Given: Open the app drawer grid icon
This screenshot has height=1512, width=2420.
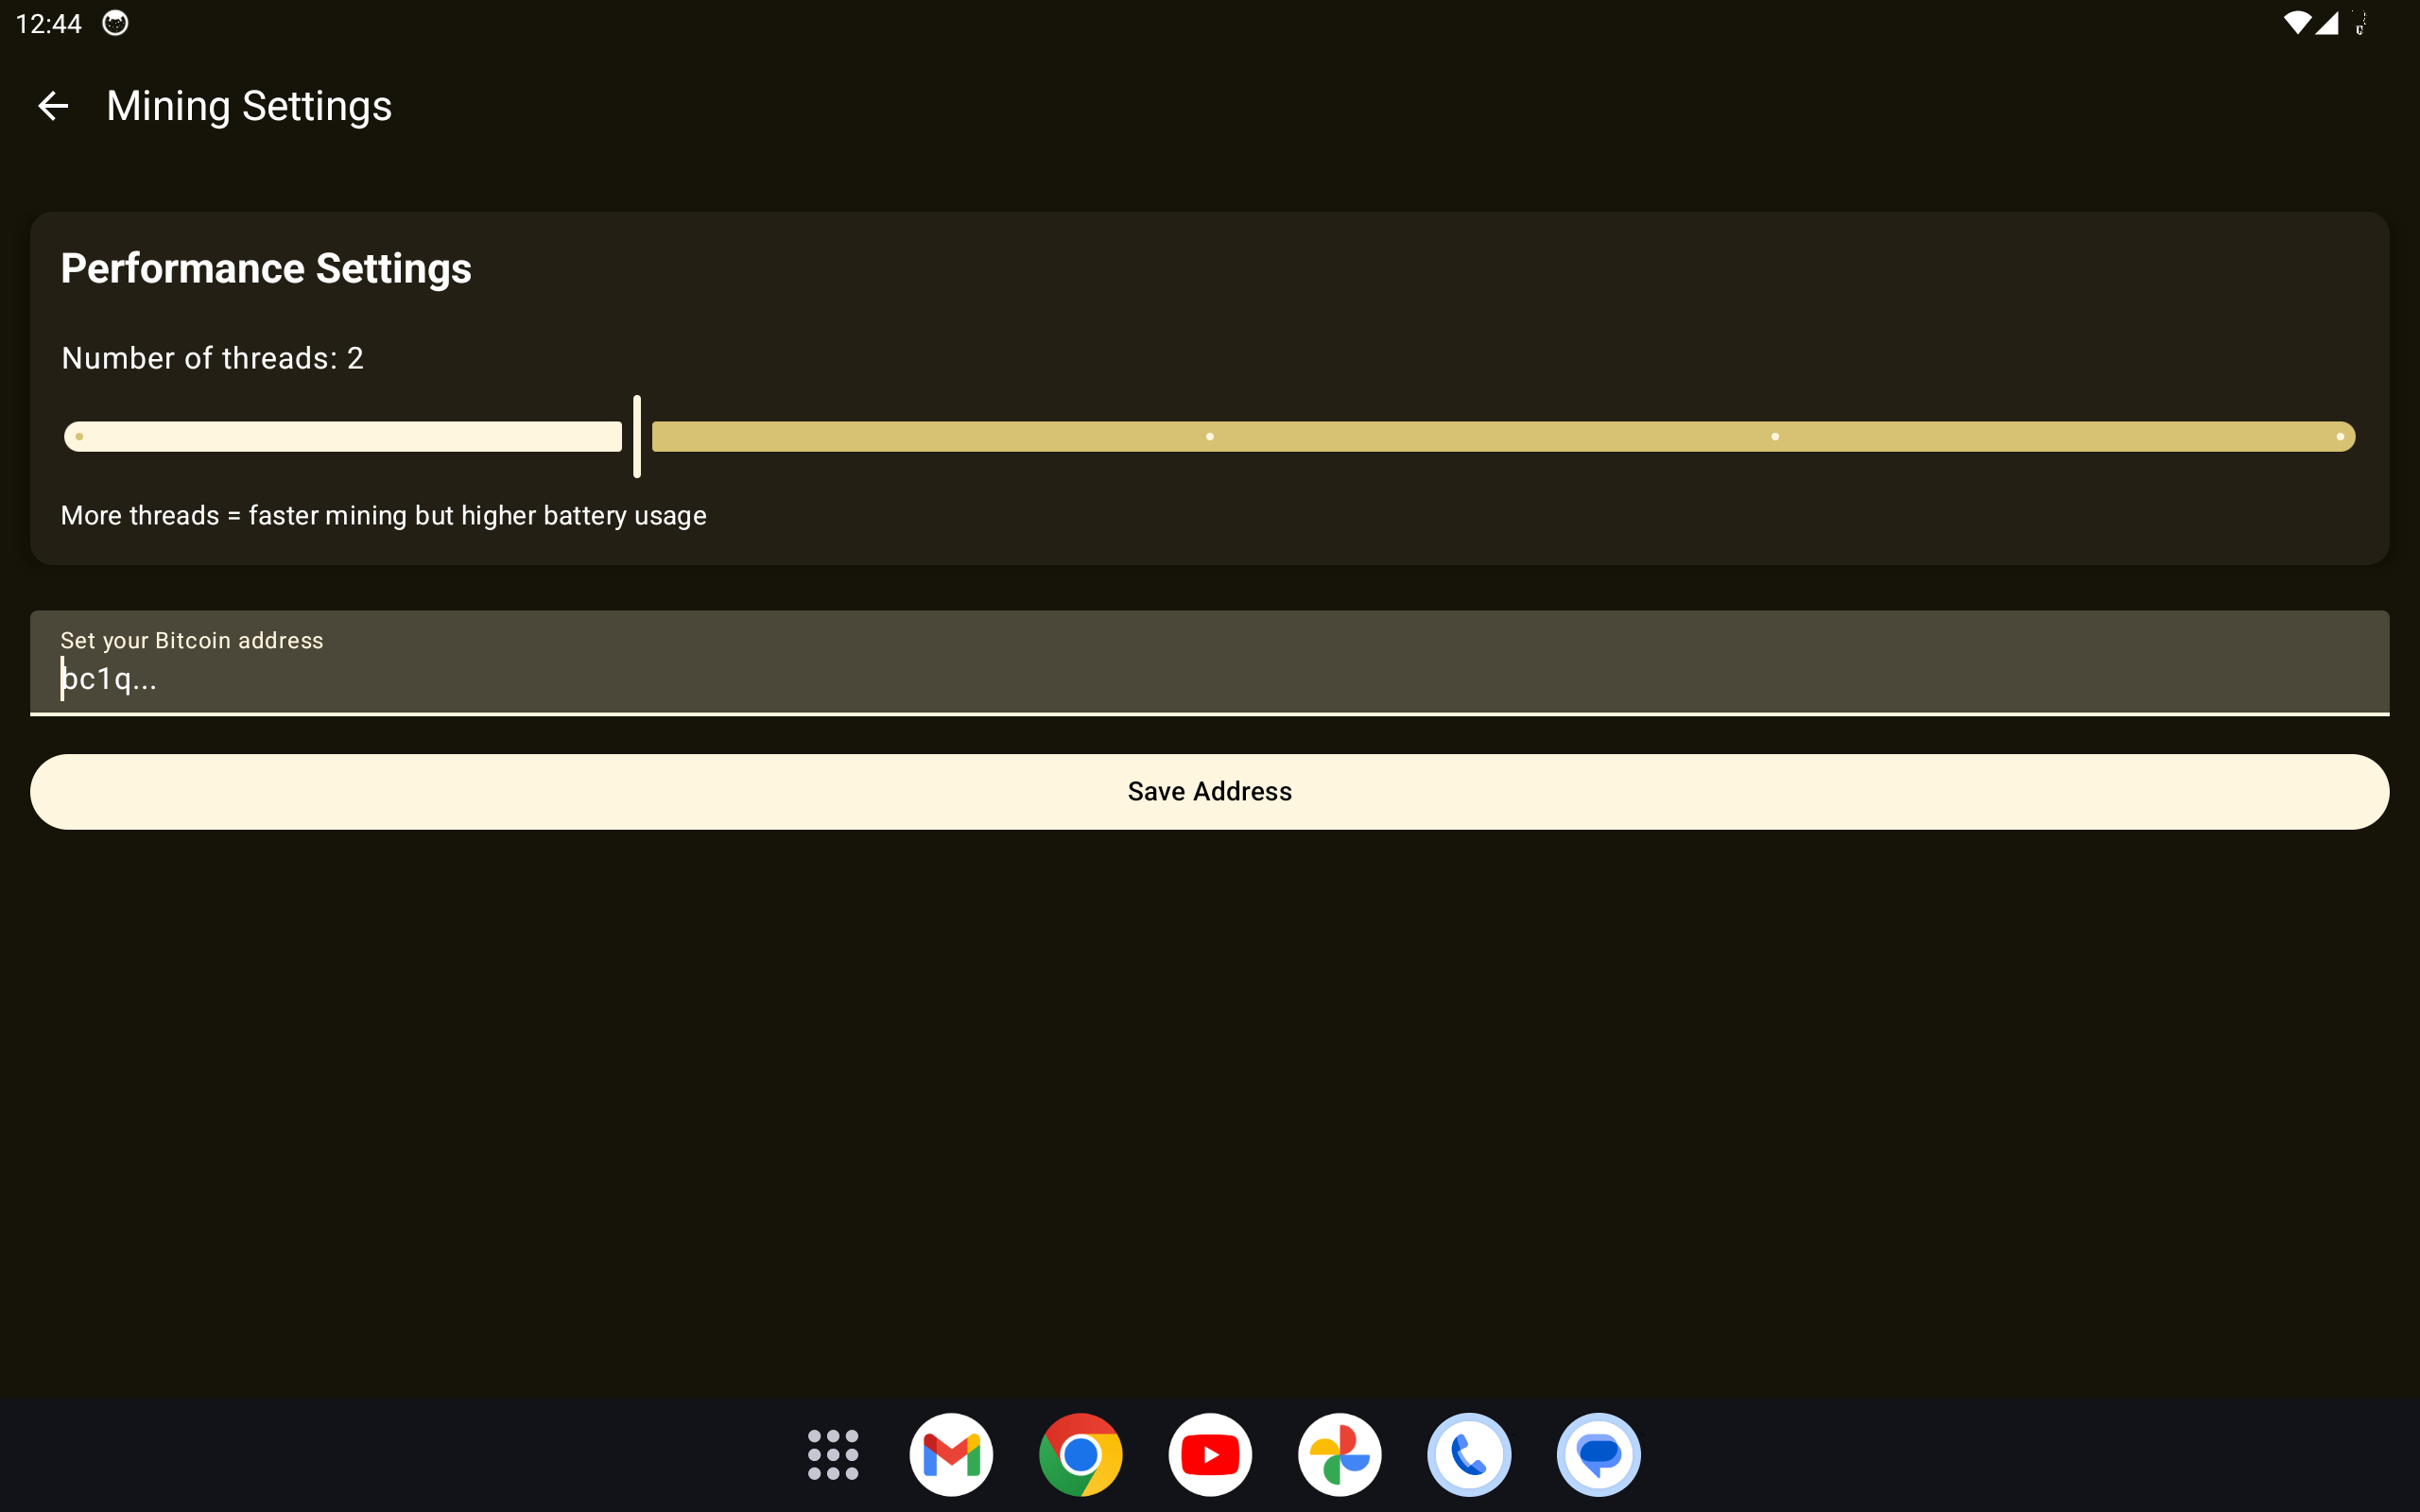Looking at the screenshot, I should point(832,1454).
